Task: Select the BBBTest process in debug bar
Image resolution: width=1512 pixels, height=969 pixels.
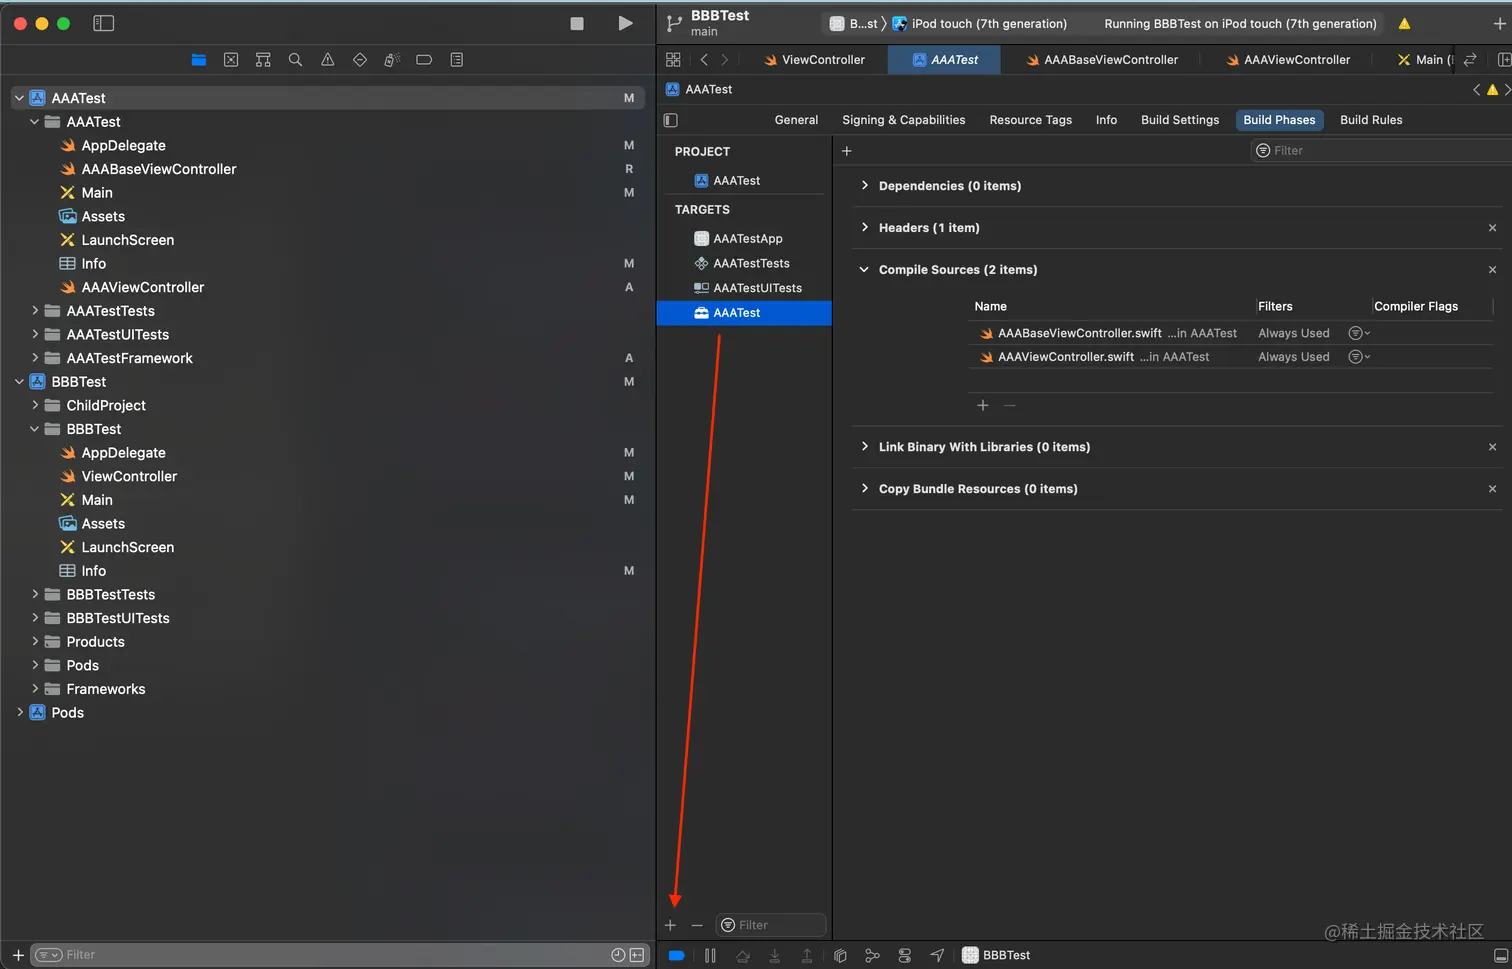Action: point(996,956)
